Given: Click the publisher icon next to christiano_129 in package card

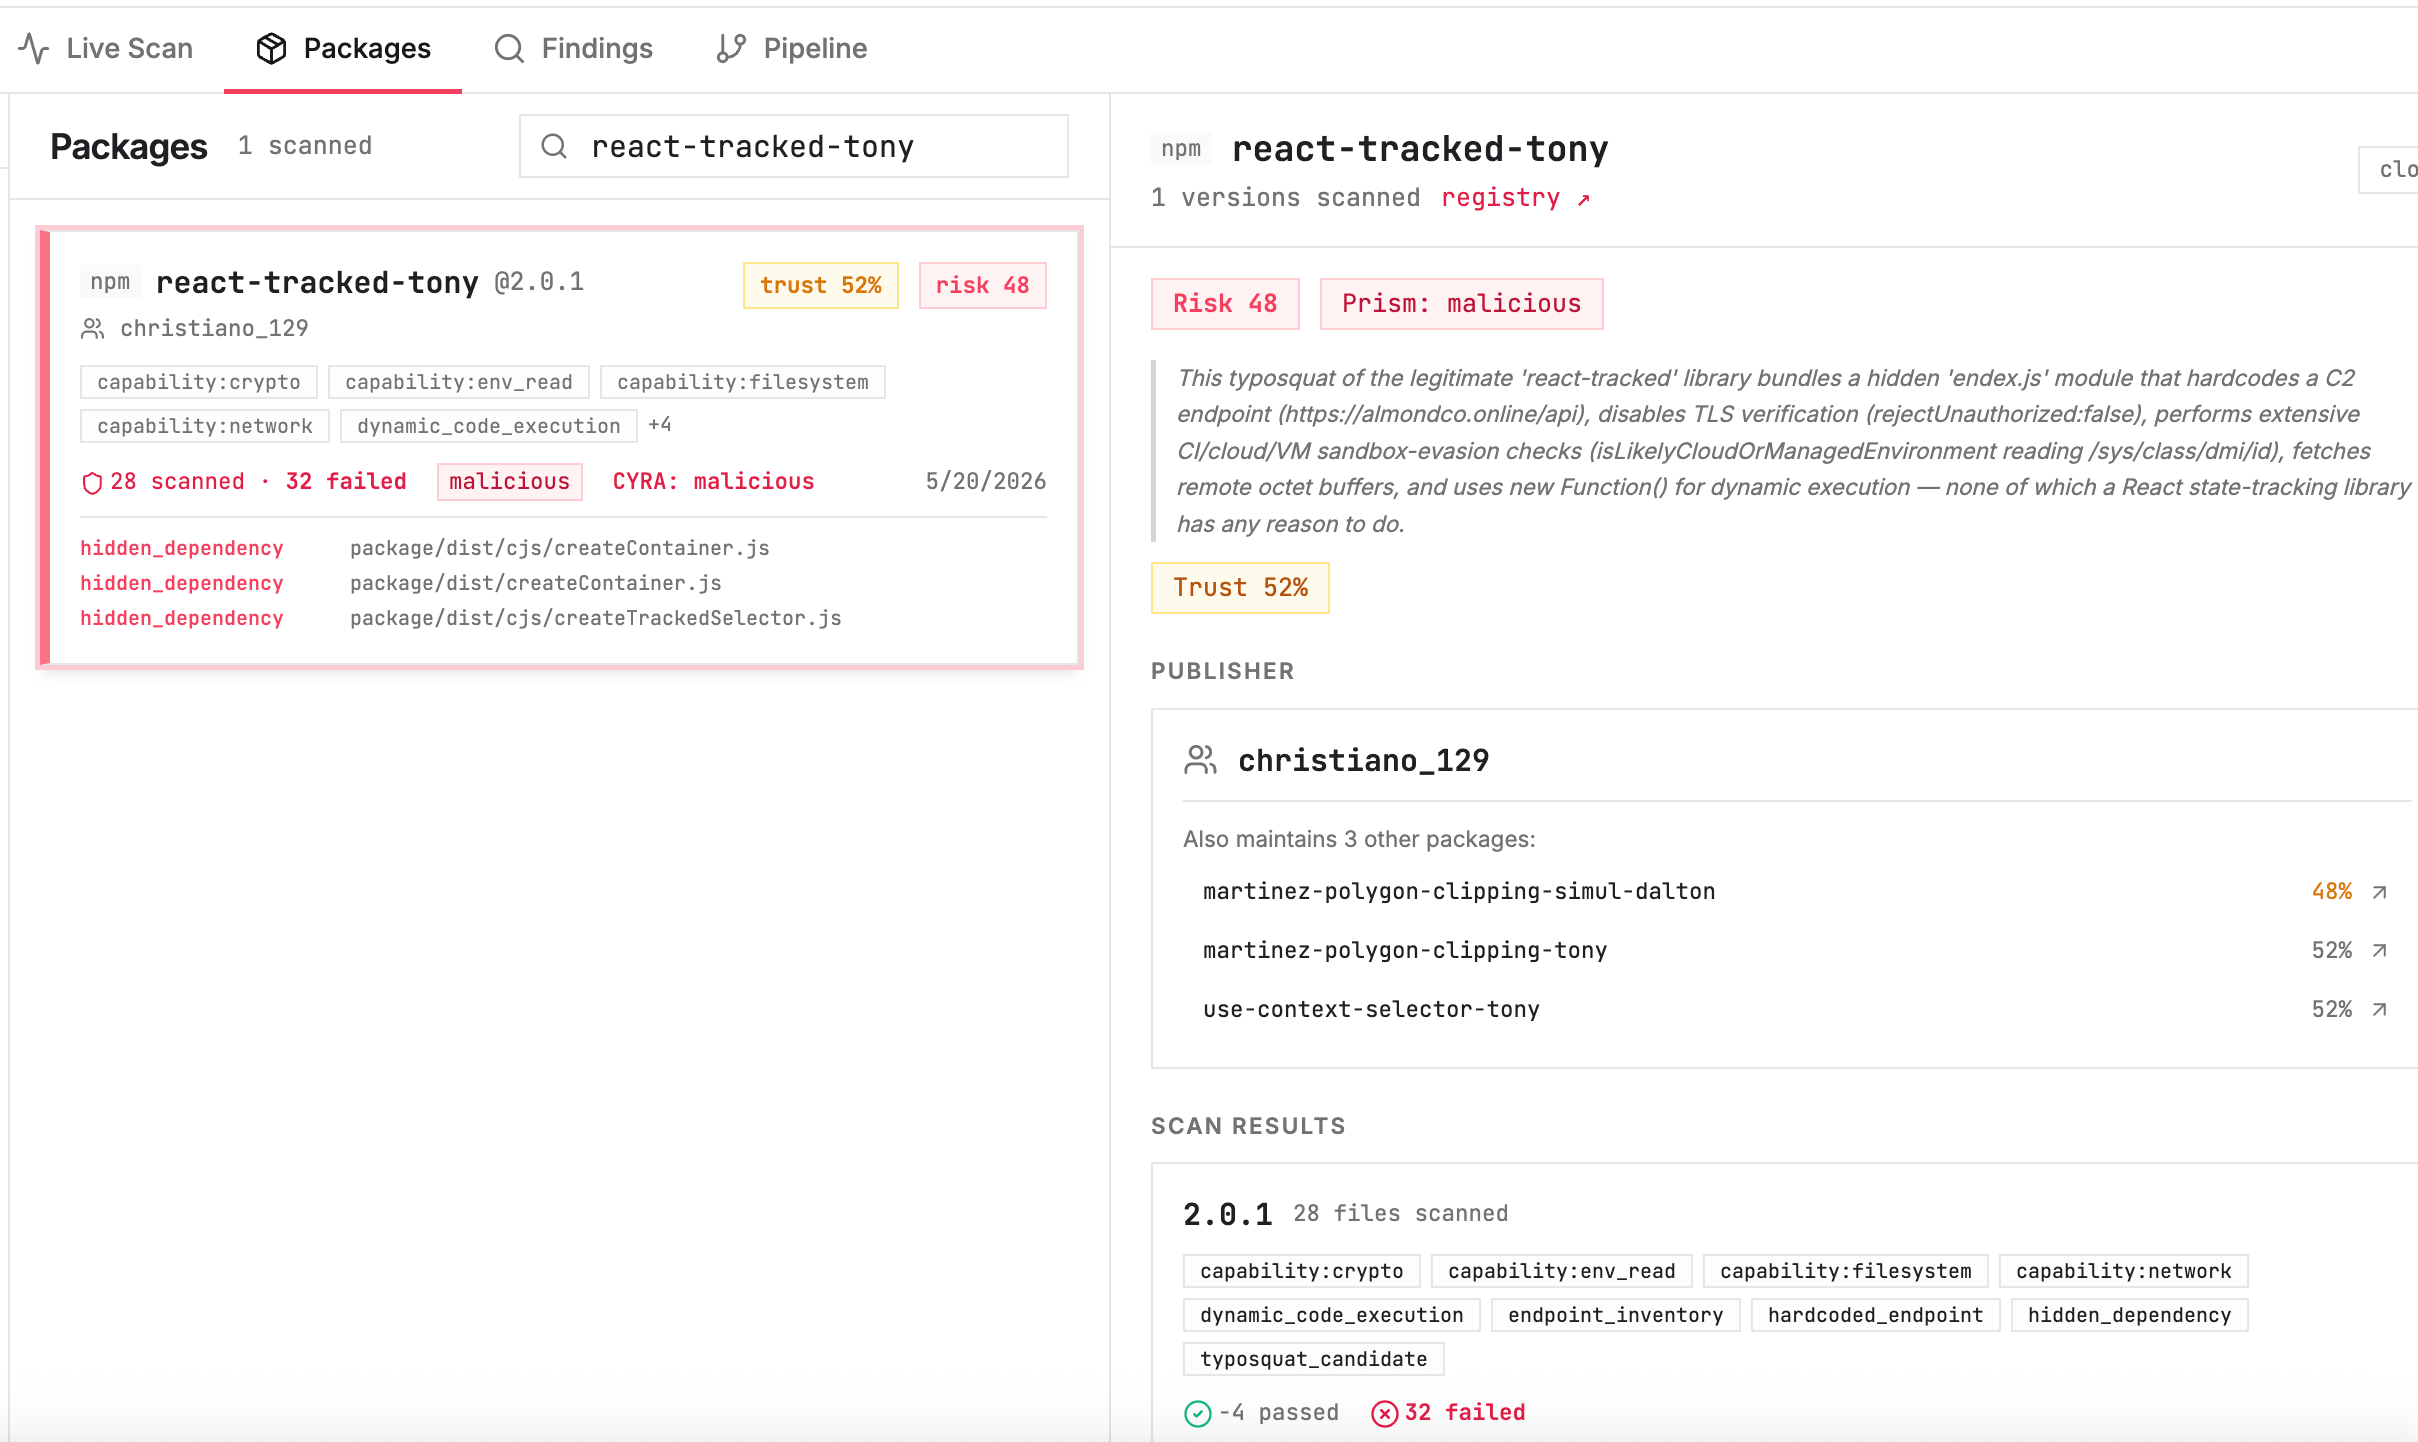Looking at the screenshot, I should (x=93, y=329).
